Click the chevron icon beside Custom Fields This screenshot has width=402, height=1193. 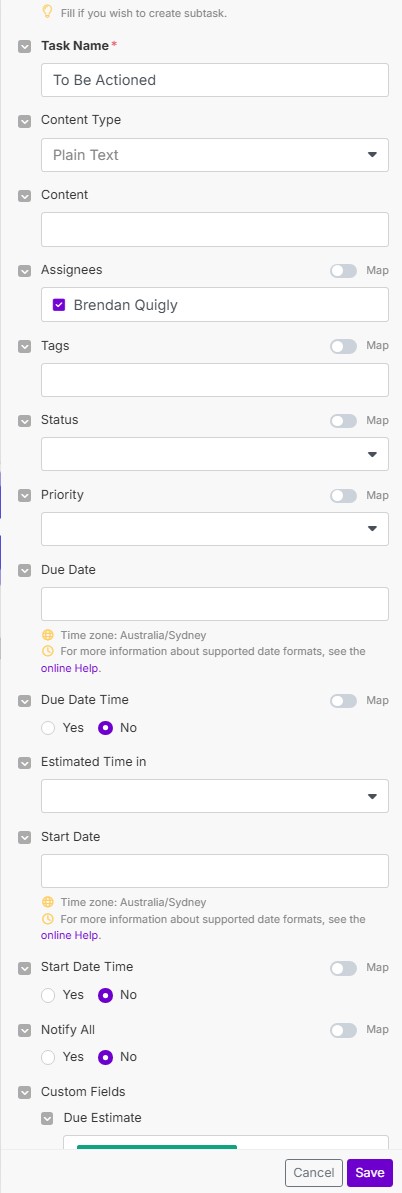tap(24, 1093)
